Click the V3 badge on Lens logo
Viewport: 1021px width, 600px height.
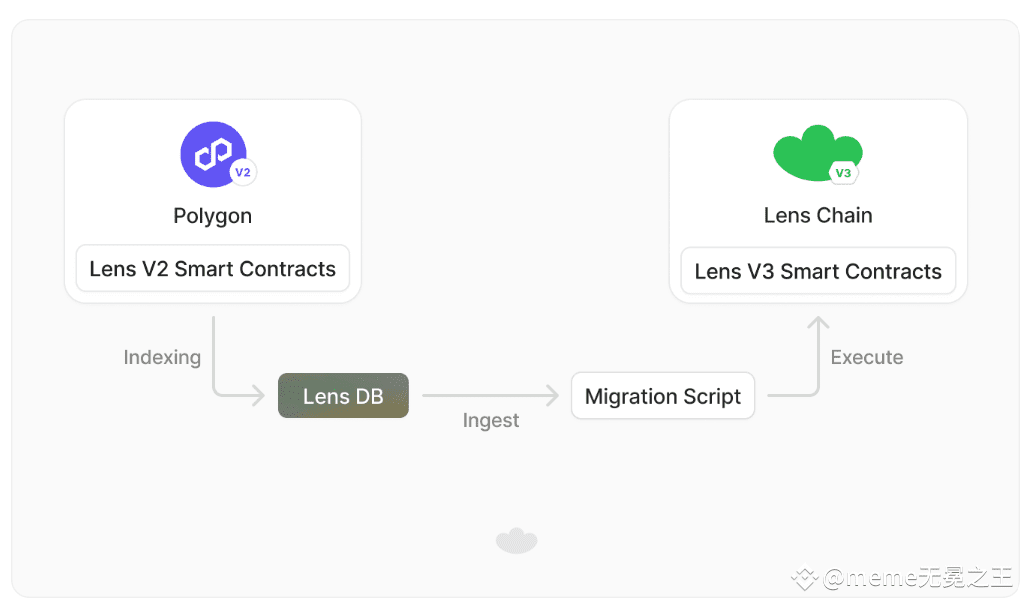(x=843, y=173)
